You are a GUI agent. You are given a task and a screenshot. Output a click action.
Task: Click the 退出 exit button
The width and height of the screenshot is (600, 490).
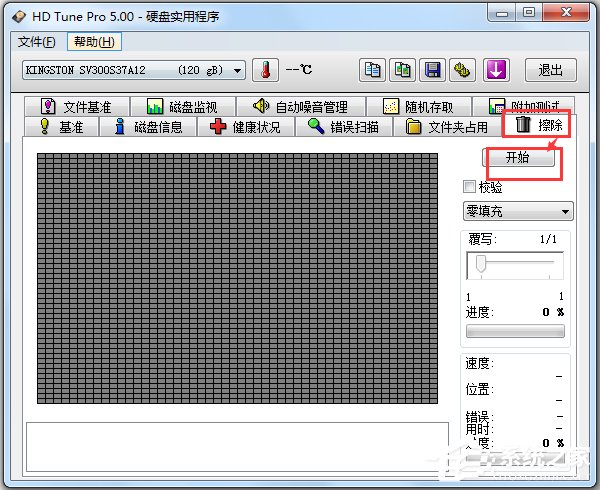(x=551, y=70)
